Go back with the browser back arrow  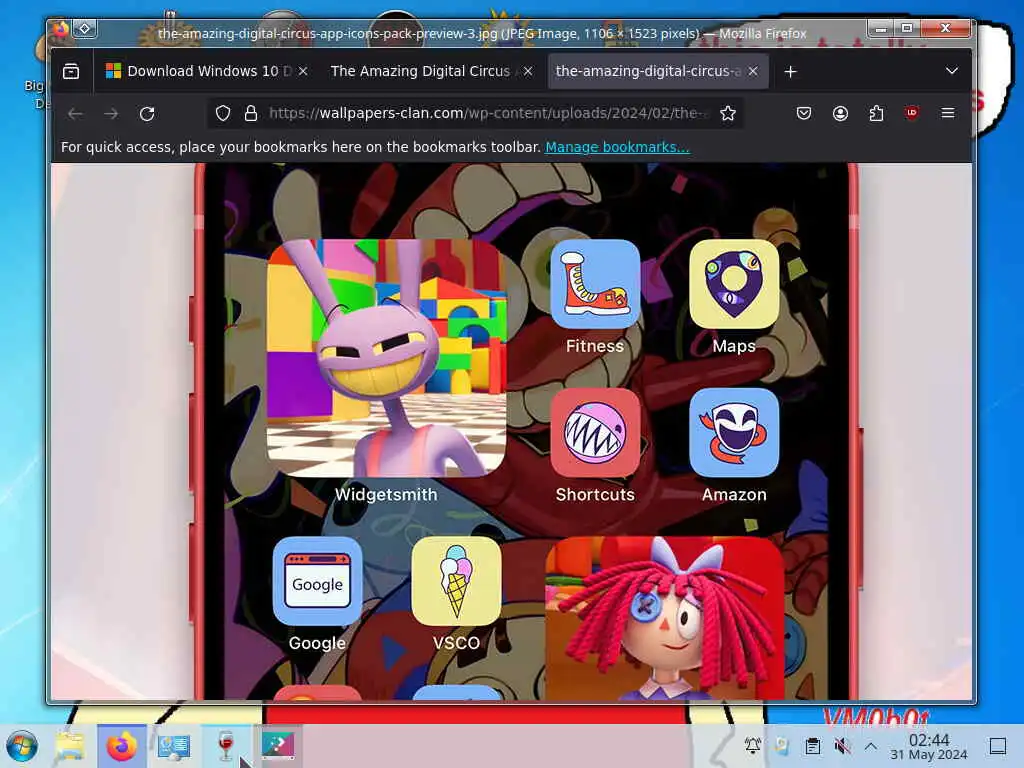[75, 114]
